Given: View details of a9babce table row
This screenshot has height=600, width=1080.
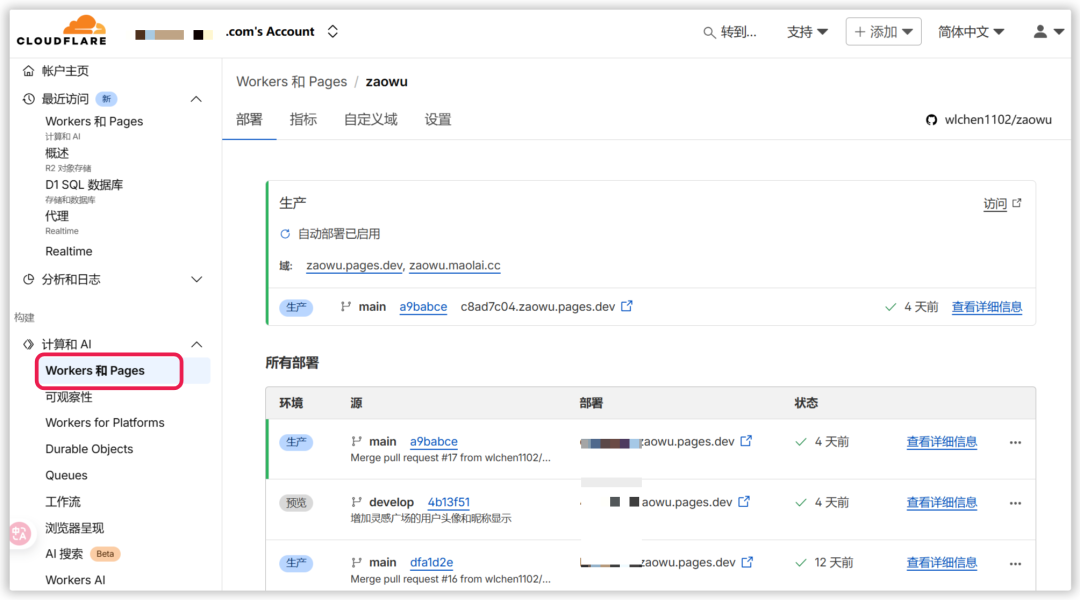Looking at the screenshot, I should (942, 442).
